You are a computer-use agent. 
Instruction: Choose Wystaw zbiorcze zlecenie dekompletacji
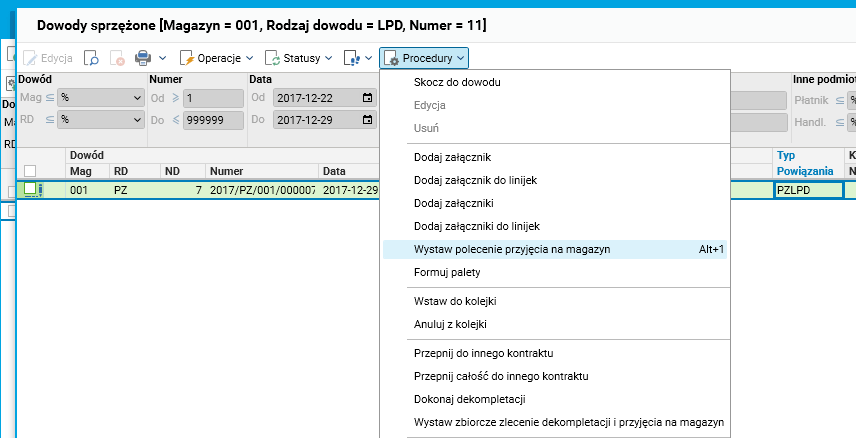(x=555, y=422)
